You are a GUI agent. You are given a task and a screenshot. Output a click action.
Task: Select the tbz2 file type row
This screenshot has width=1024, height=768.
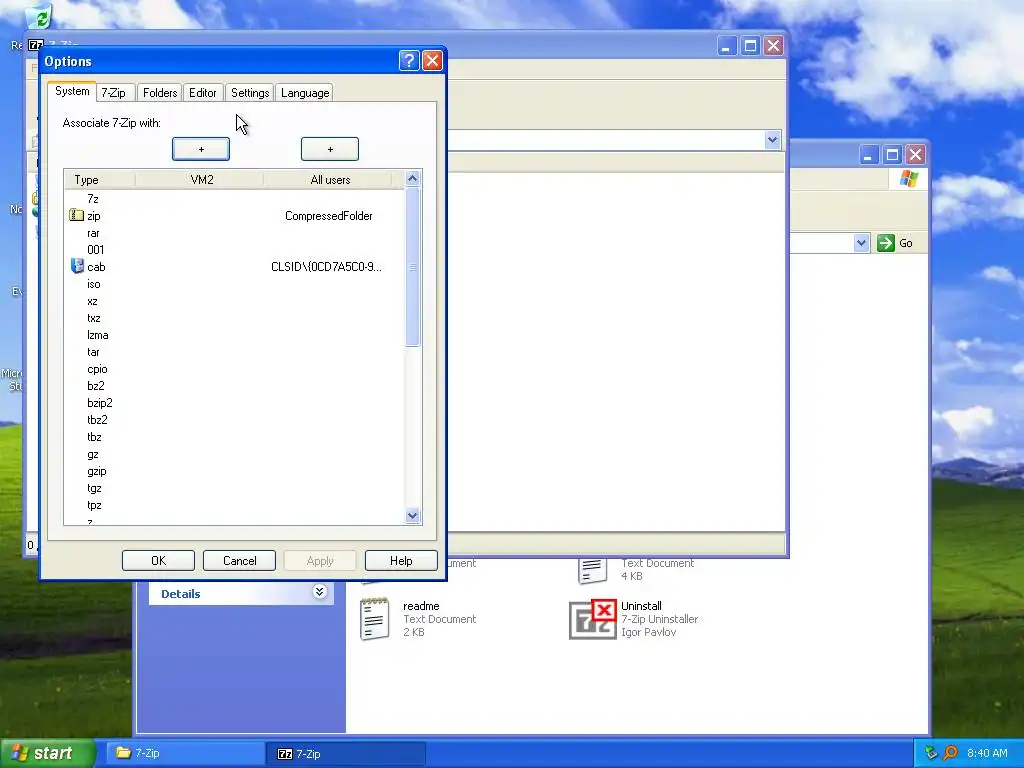(x=234, y=420)
